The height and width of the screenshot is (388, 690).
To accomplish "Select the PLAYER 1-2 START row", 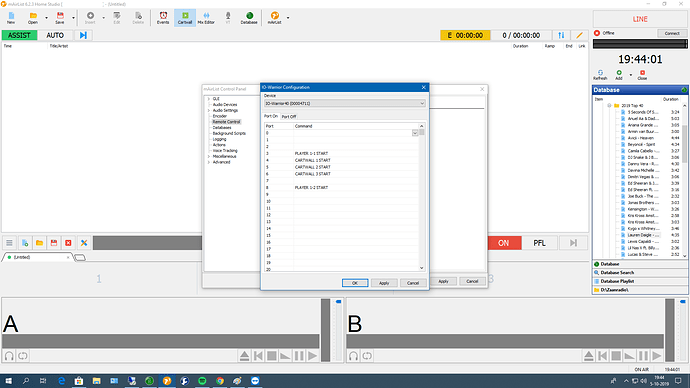I will coord(341,187).
